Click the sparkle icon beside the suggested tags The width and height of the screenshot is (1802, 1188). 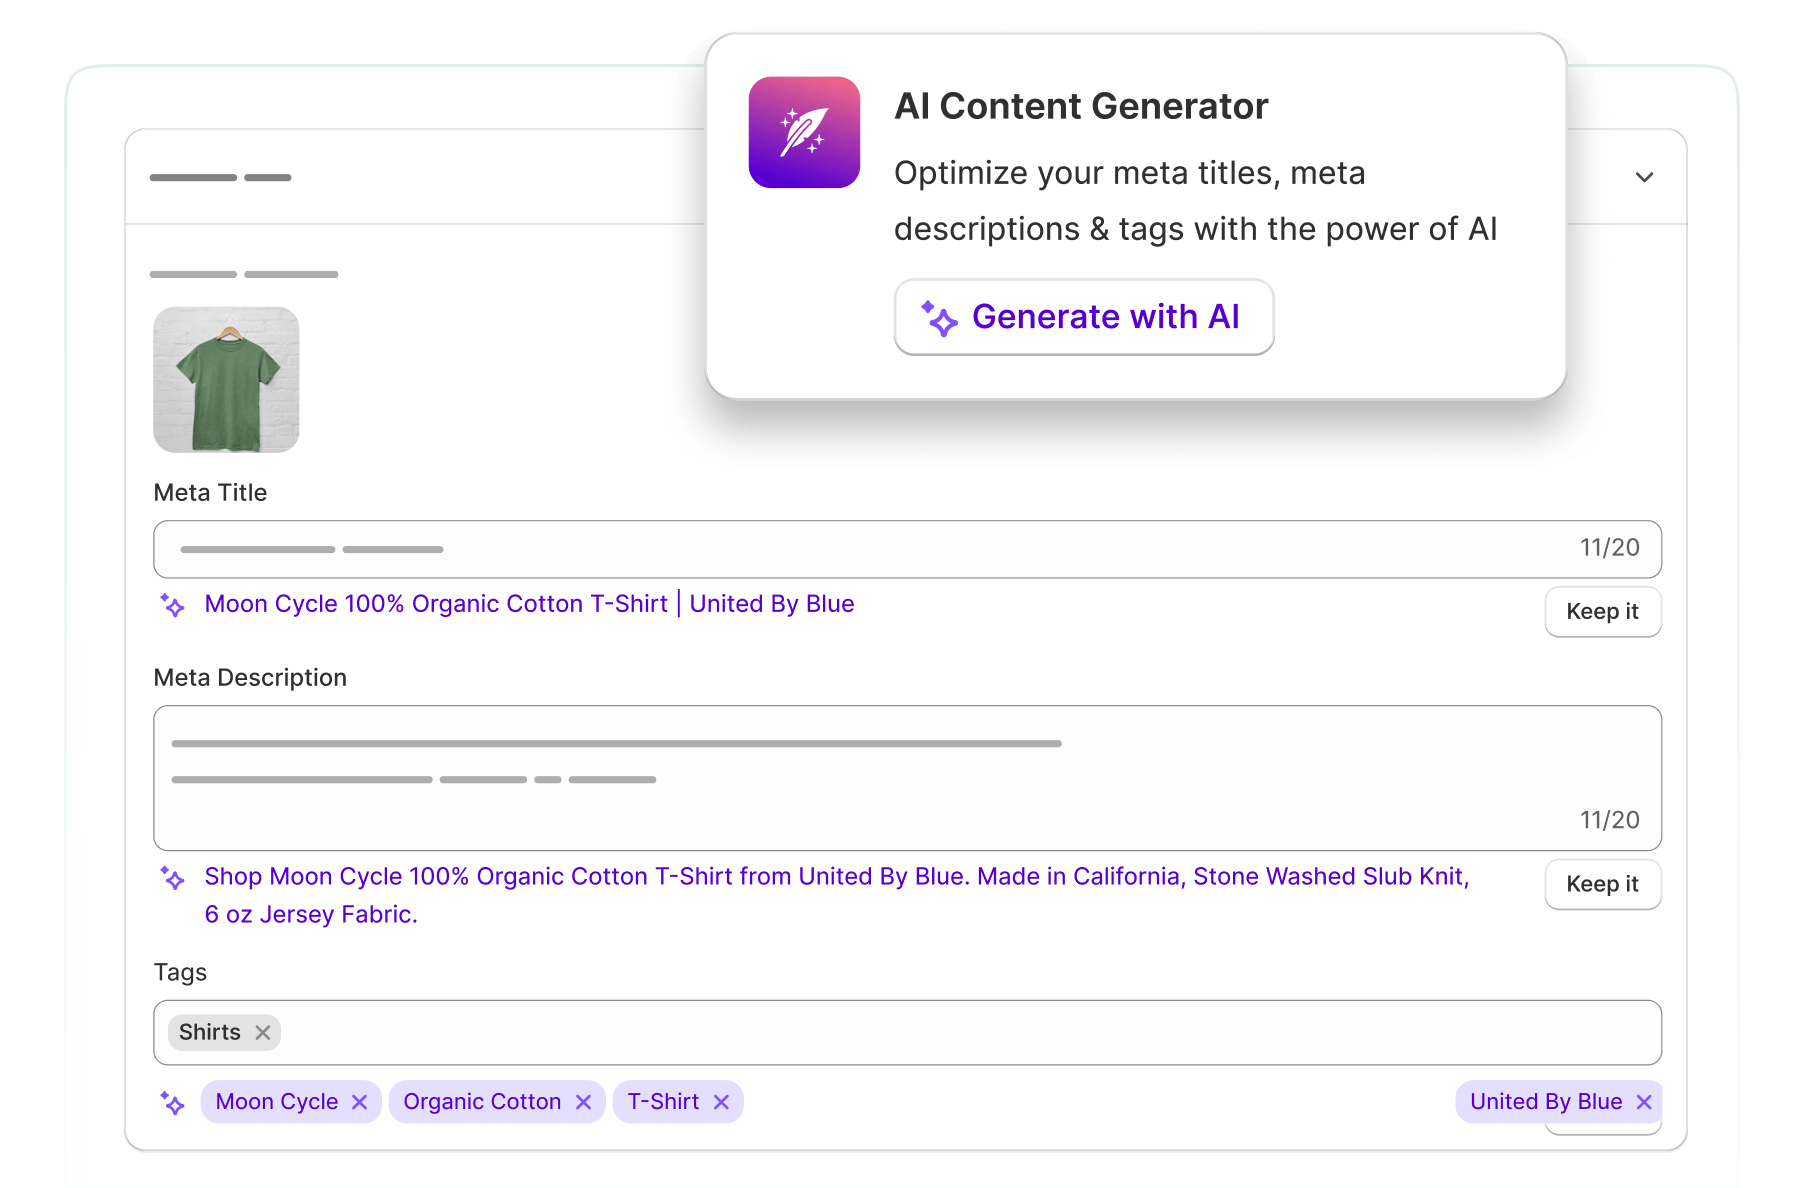click(172, 1103)
